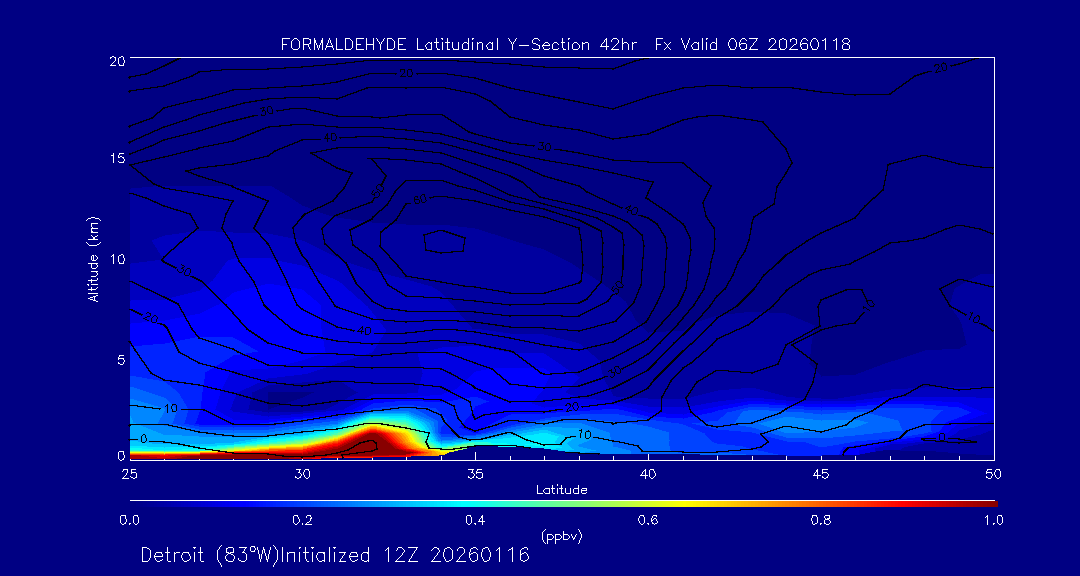
Task: Click altitude axis tick label 15
Action: click(116, 158)
